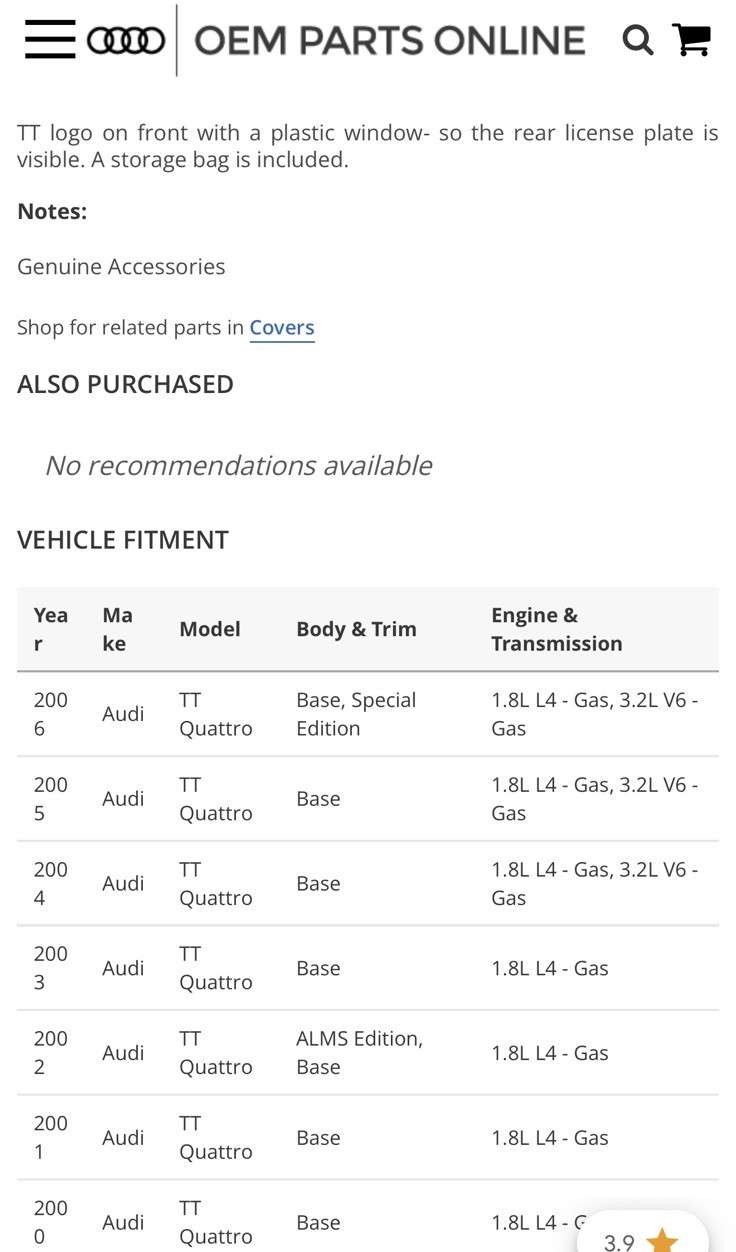Click the Year column header
The width and height of the screenshot is (736, 1252).
pyautogui.click(x=50, y=629)
